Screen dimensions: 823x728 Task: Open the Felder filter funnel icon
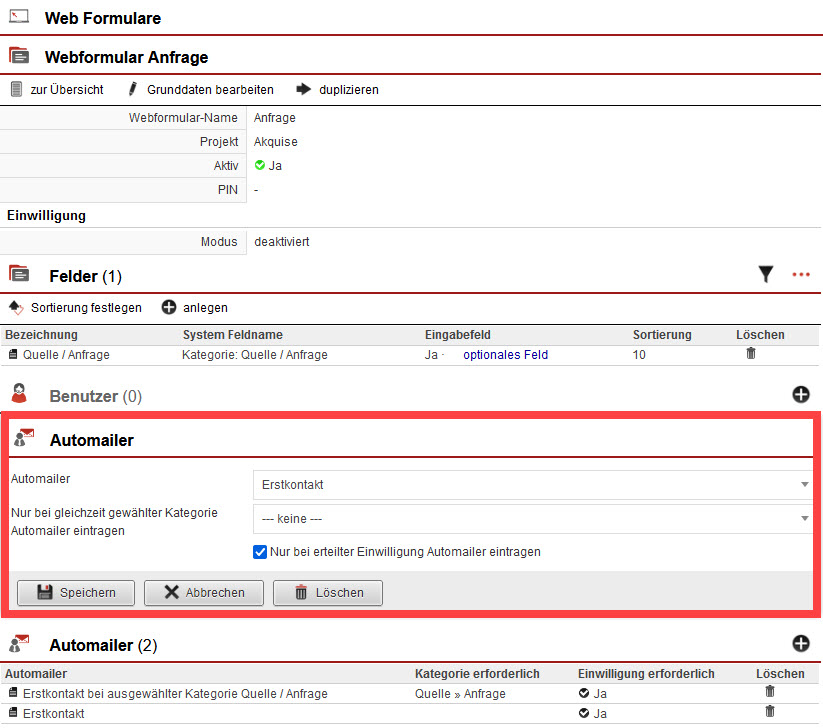point(766,274)
